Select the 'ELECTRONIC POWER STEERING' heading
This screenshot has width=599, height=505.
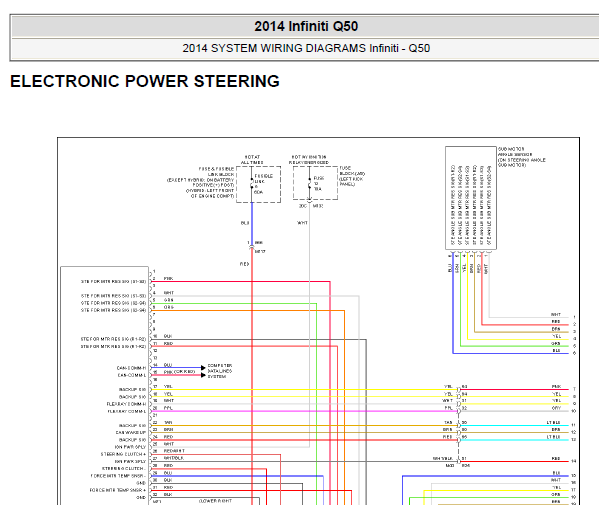click(x=145, y=81)
